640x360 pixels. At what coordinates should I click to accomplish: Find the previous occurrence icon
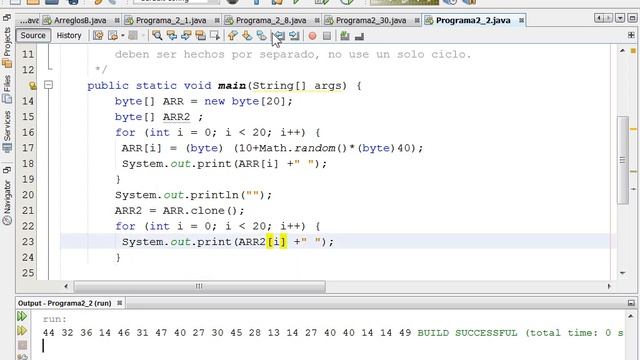tap(172, 36)
